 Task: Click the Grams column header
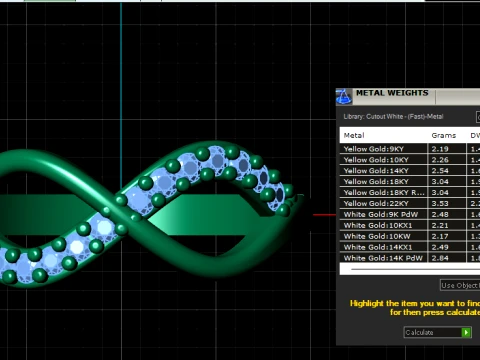pyautogui.click(x=443, y=135)
